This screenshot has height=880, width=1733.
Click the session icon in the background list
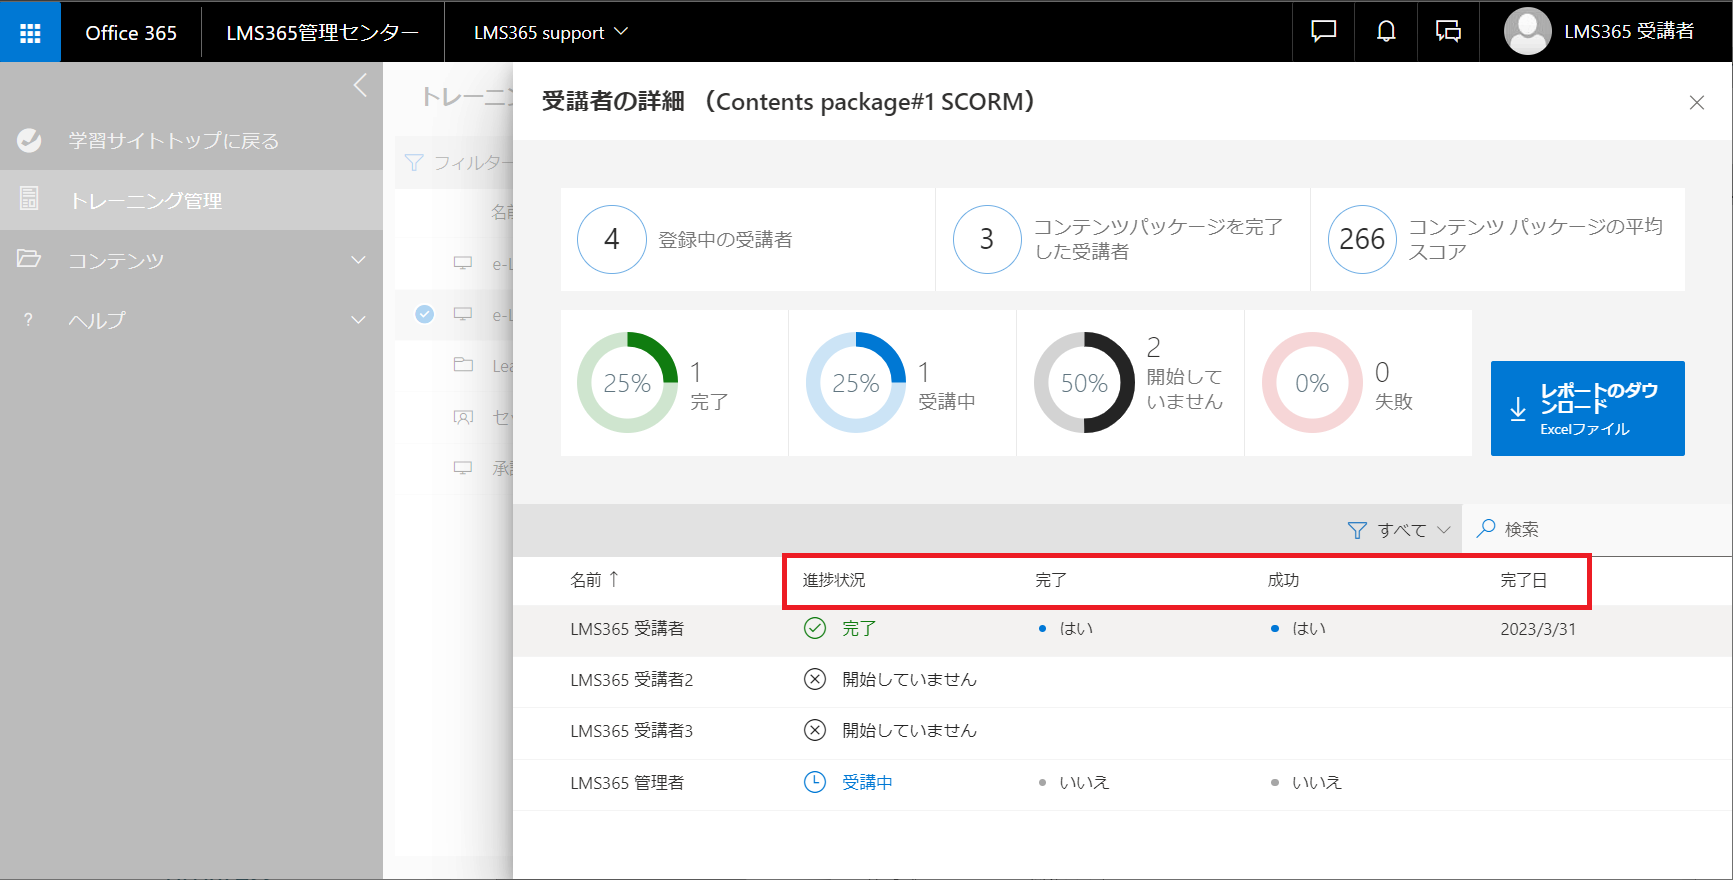(x=463, y=417)
